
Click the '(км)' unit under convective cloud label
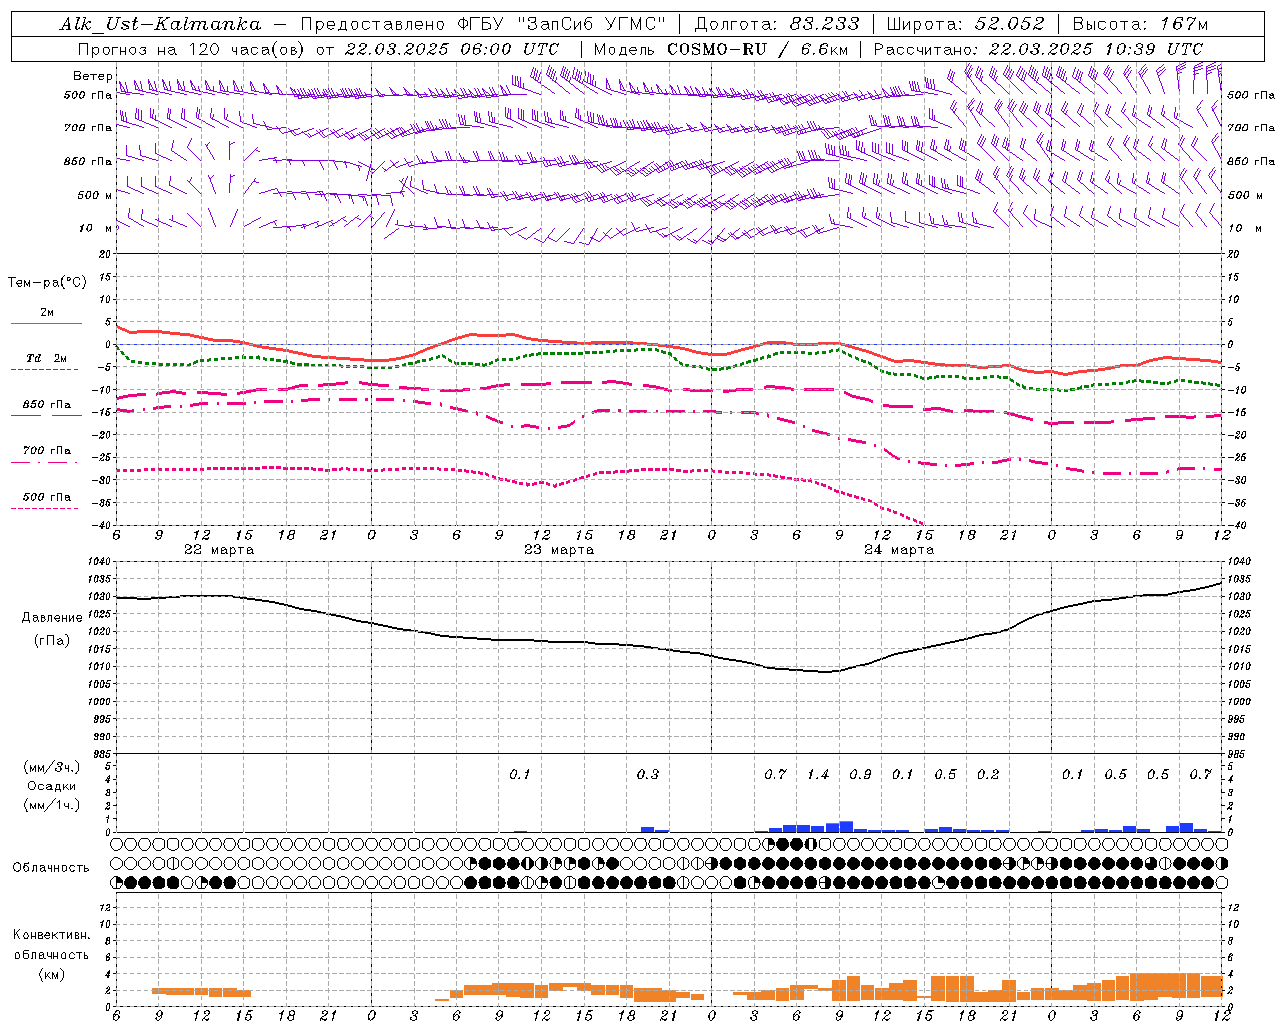[x=52, y=974]
